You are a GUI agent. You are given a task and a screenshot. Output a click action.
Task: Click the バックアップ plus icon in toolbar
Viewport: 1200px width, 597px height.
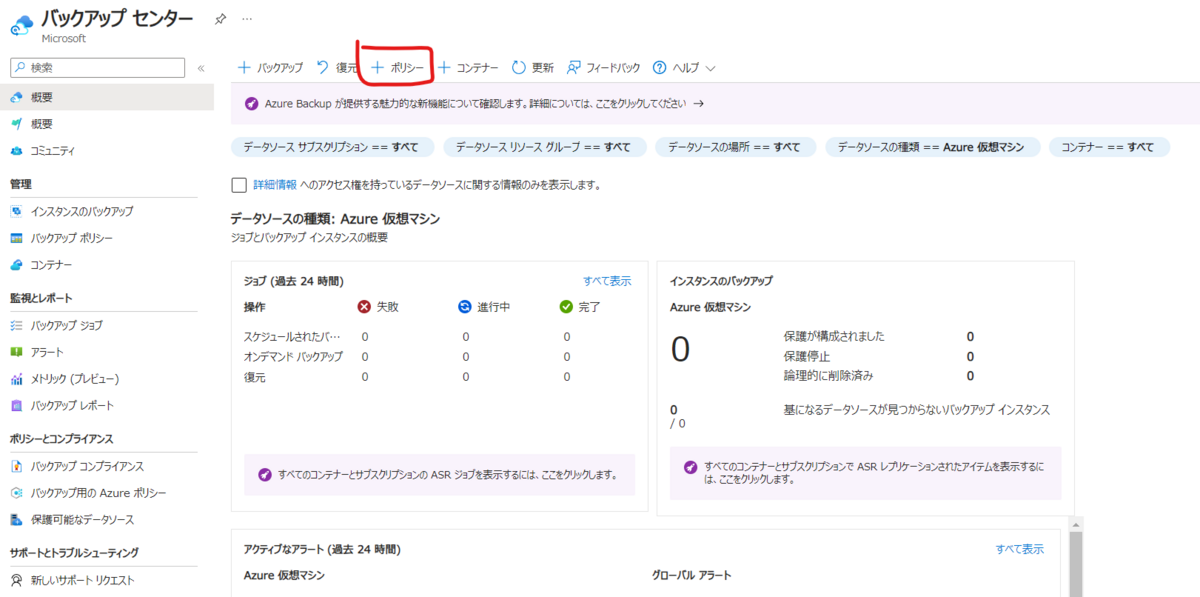pyautogui.click(x=244, y=68)
